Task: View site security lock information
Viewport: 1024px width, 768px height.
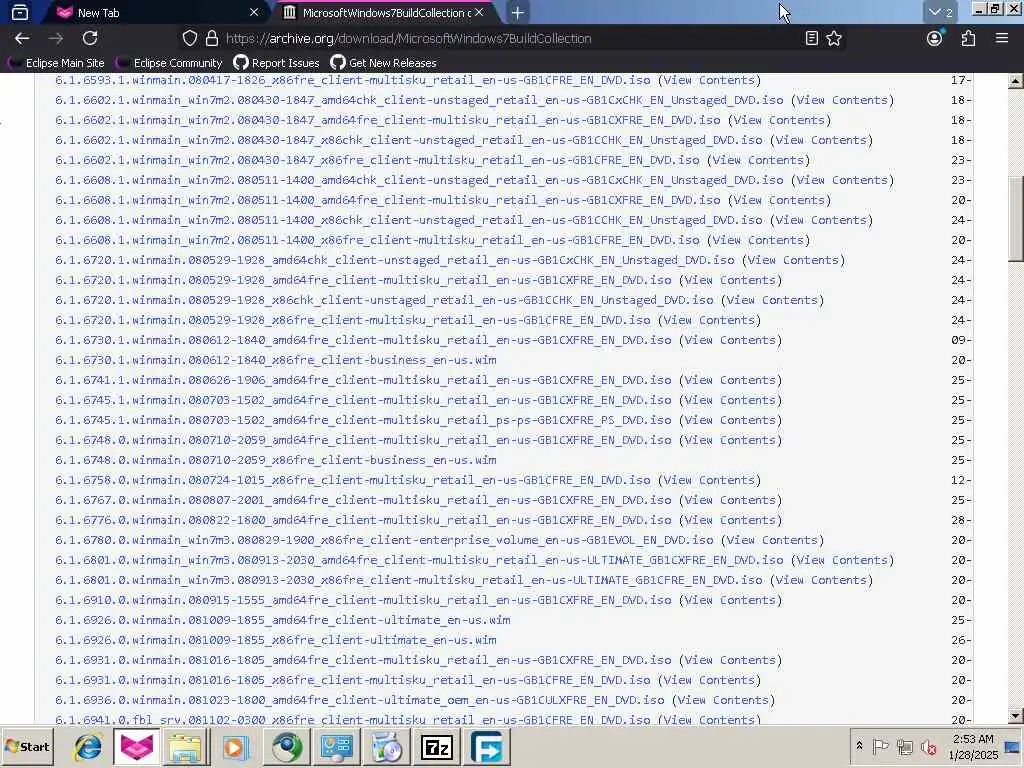Action: tap(212, 39)
